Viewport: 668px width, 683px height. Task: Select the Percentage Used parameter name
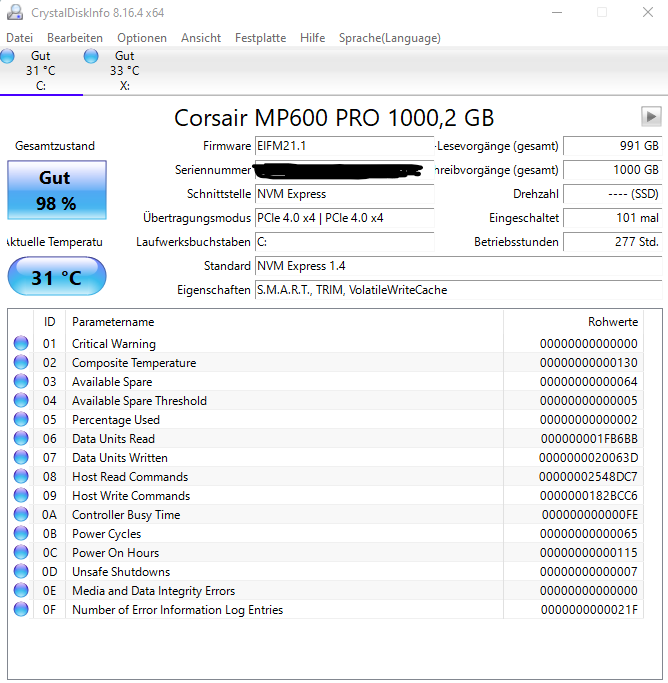[x=116, y=420]
